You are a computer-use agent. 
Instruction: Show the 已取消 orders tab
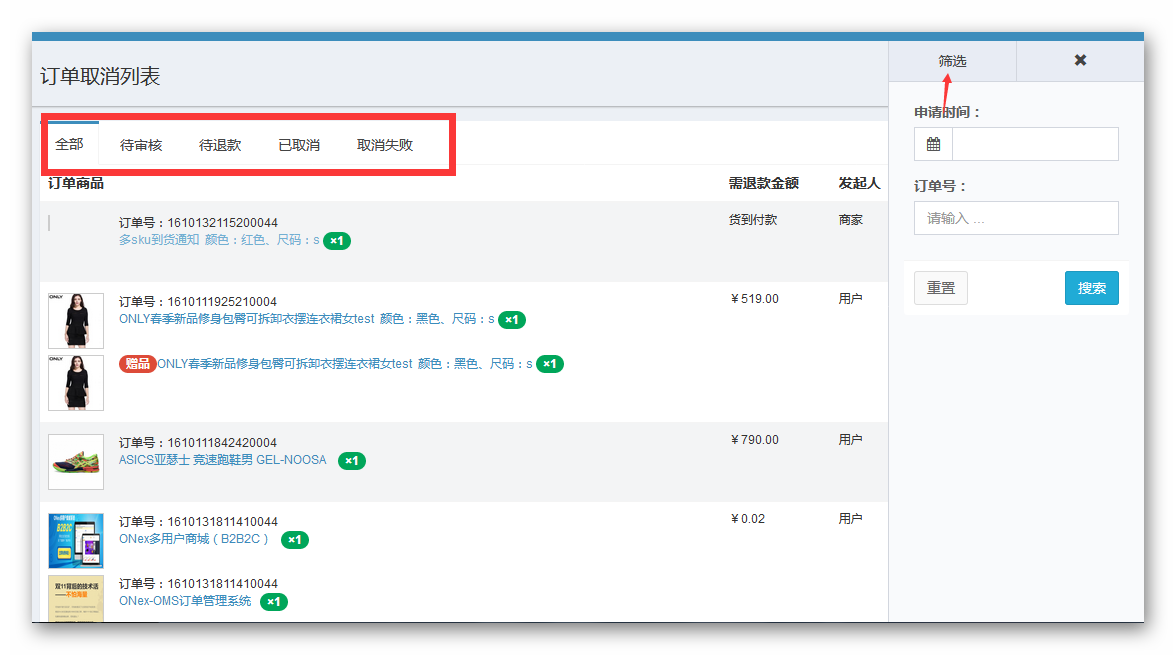299,145
